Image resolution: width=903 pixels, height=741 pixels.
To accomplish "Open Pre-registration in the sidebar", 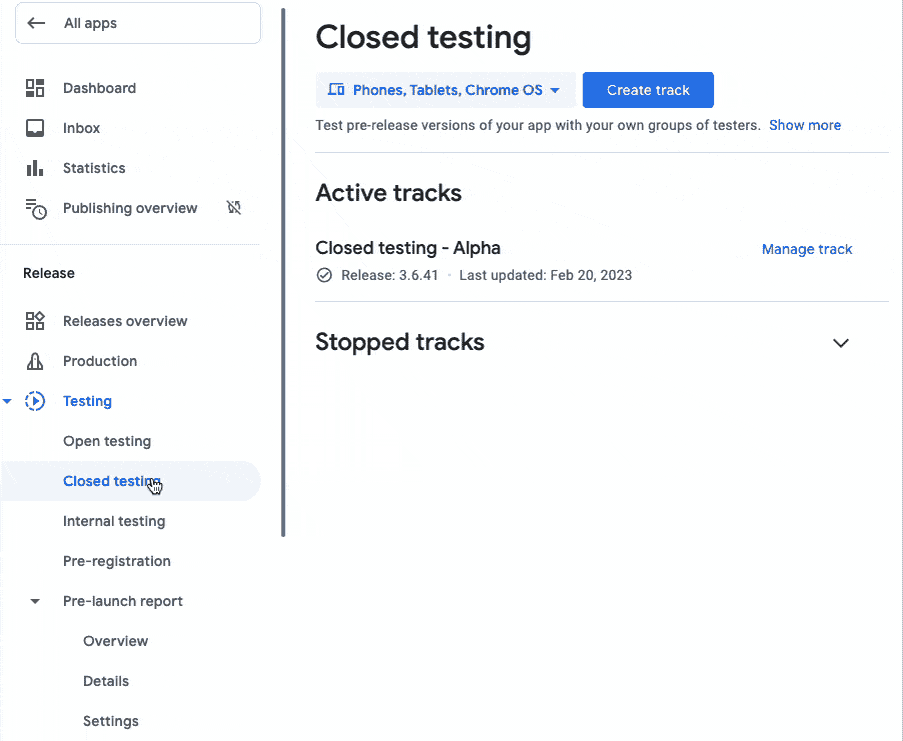I will tap(117, 561).
